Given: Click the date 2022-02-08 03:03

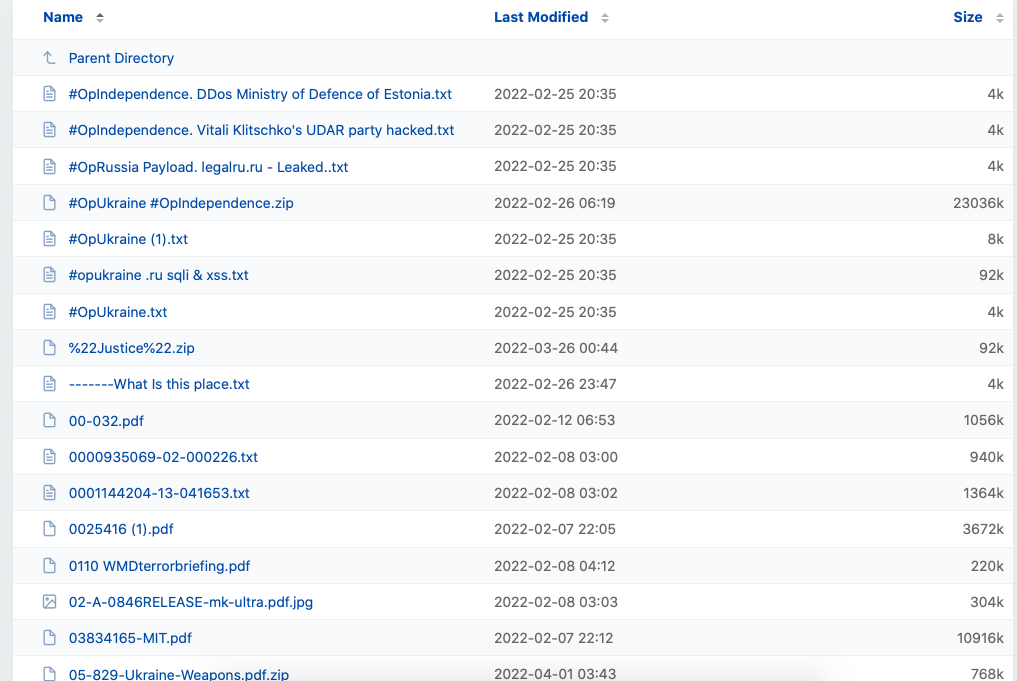Looking at the screenshot, I should pos(556,603).
